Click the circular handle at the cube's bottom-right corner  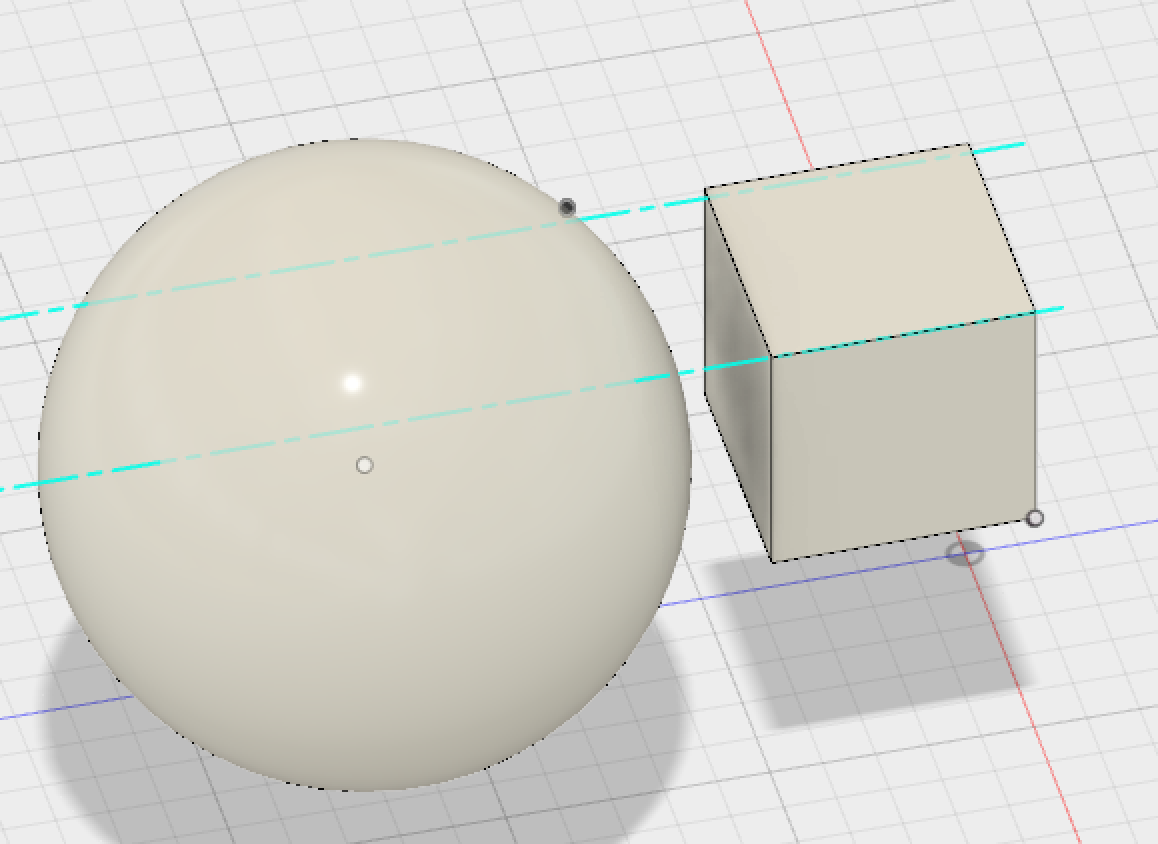[x=1035, y=518]
